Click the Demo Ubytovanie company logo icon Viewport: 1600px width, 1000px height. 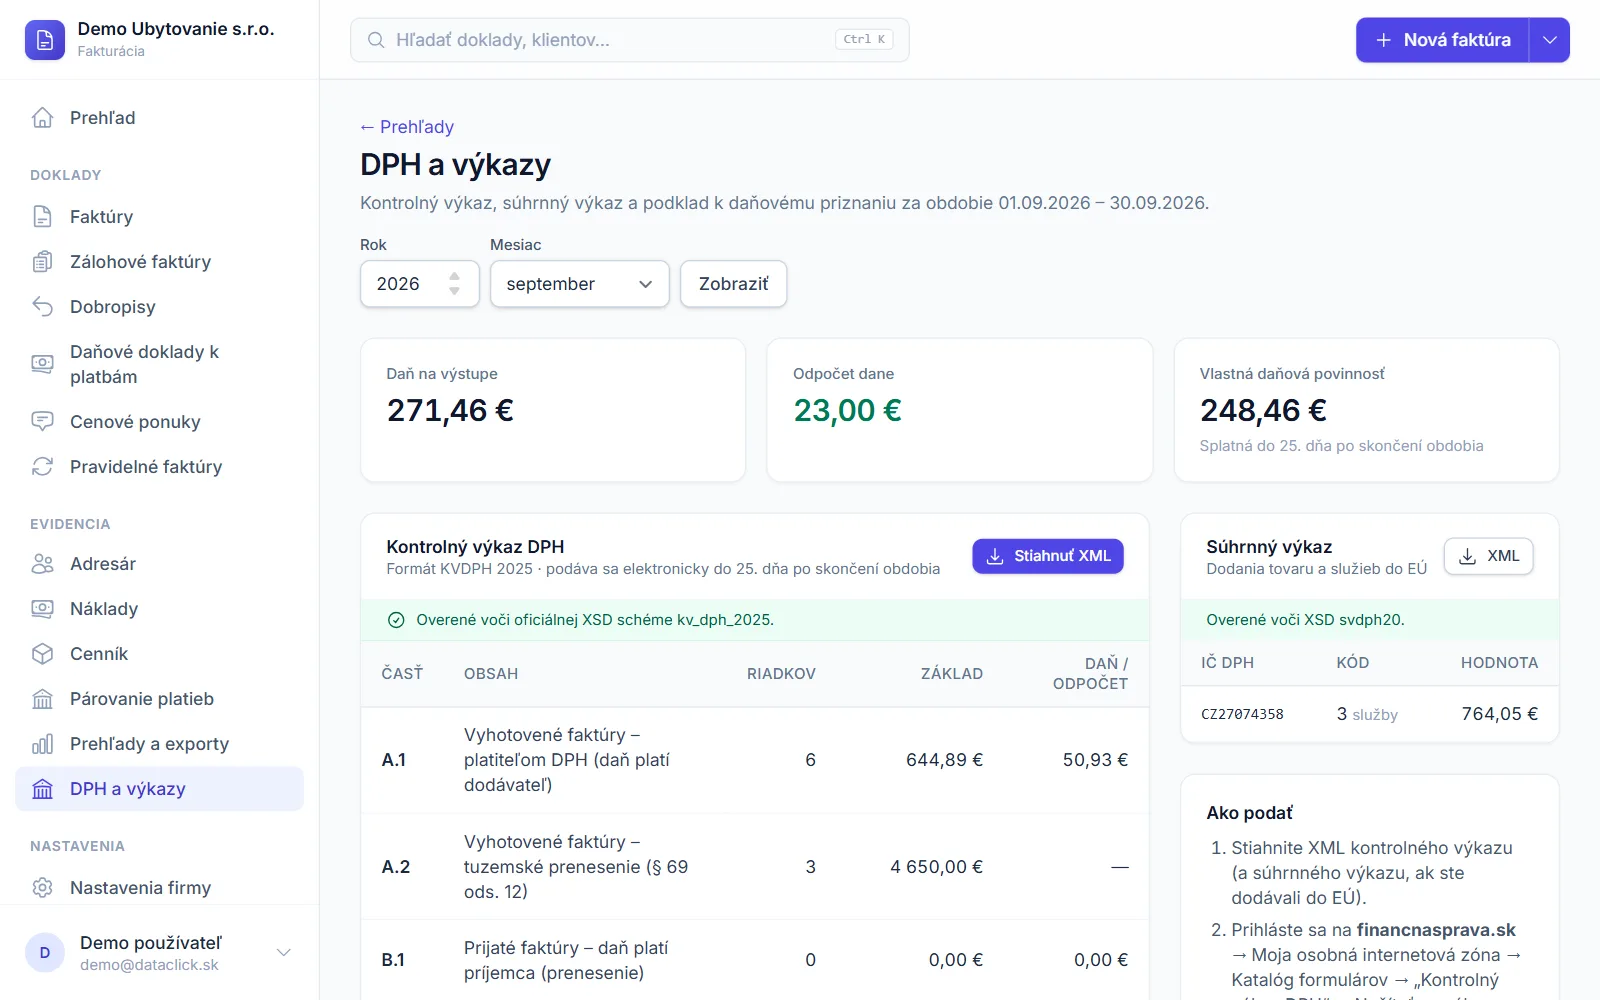(x=45, y=40)
